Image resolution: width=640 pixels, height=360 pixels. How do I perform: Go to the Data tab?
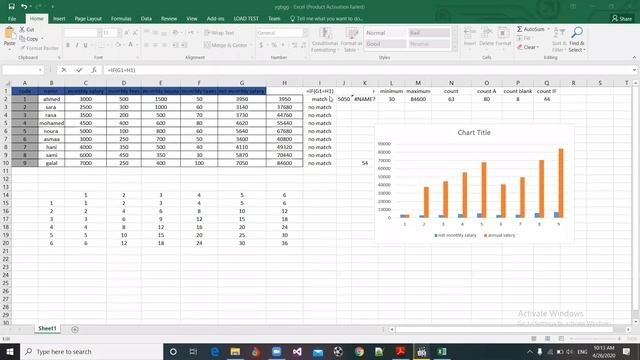146,19
